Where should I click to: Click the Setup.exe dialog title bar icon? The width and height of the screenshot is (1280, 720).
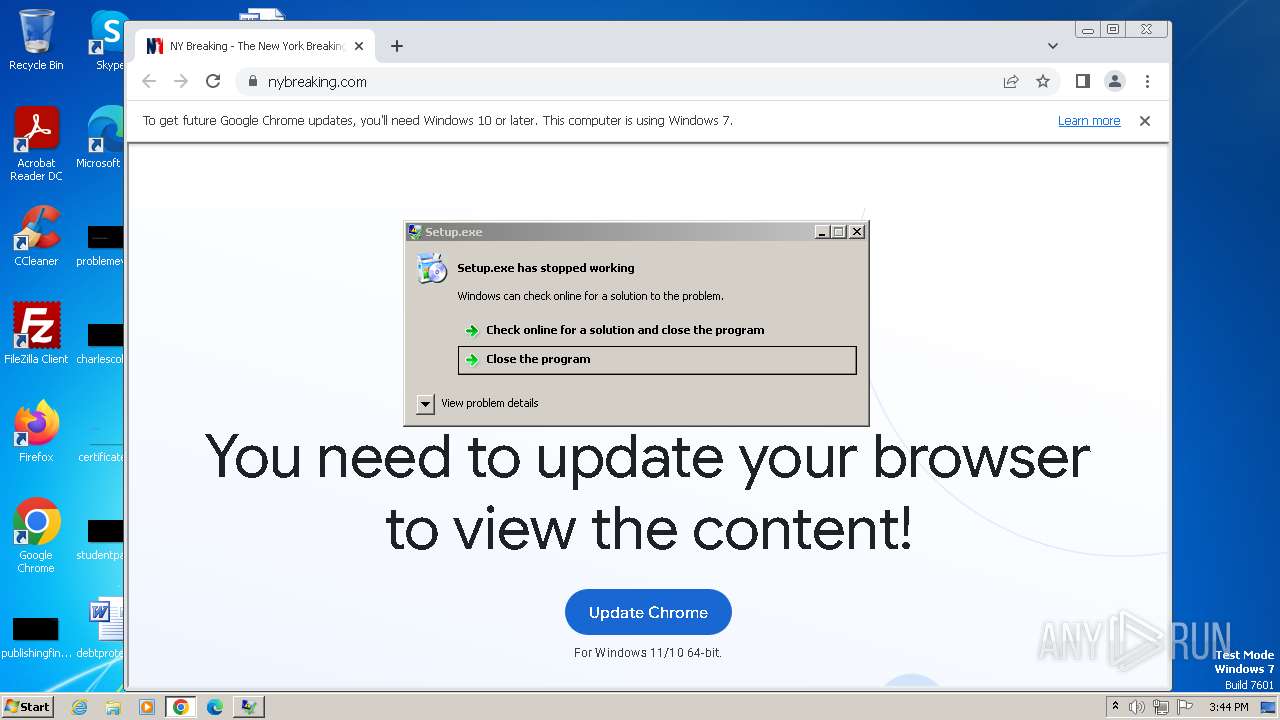point(415,232)
